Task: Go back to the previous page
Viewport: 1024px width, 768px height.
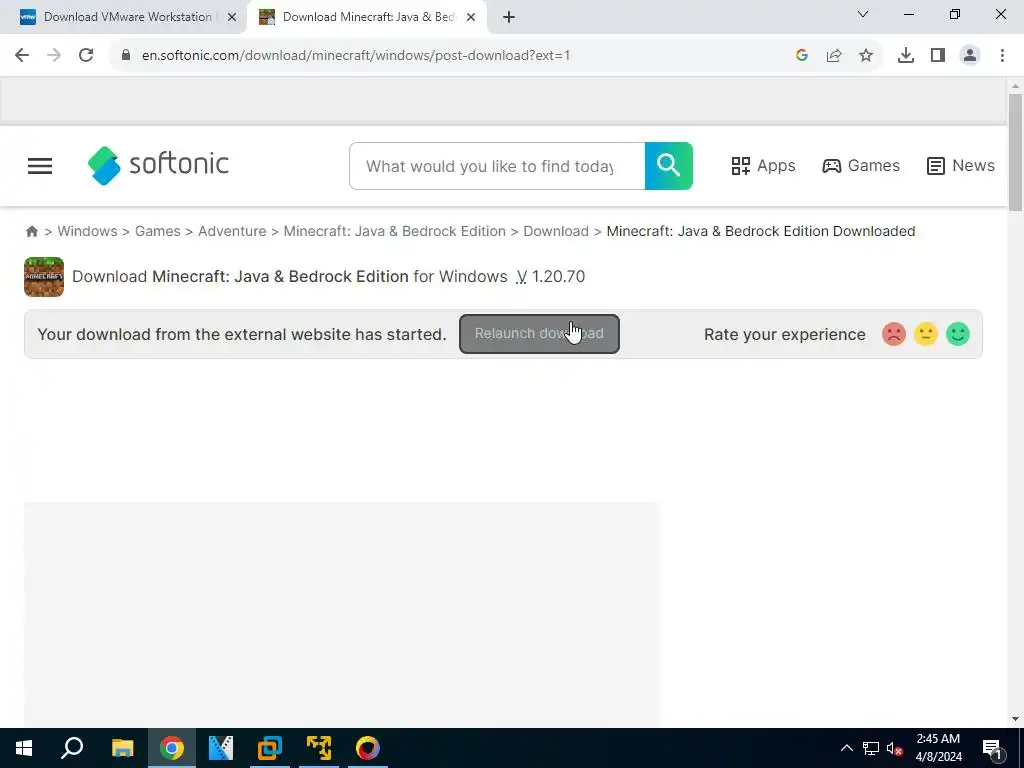Action: point(22,56)
